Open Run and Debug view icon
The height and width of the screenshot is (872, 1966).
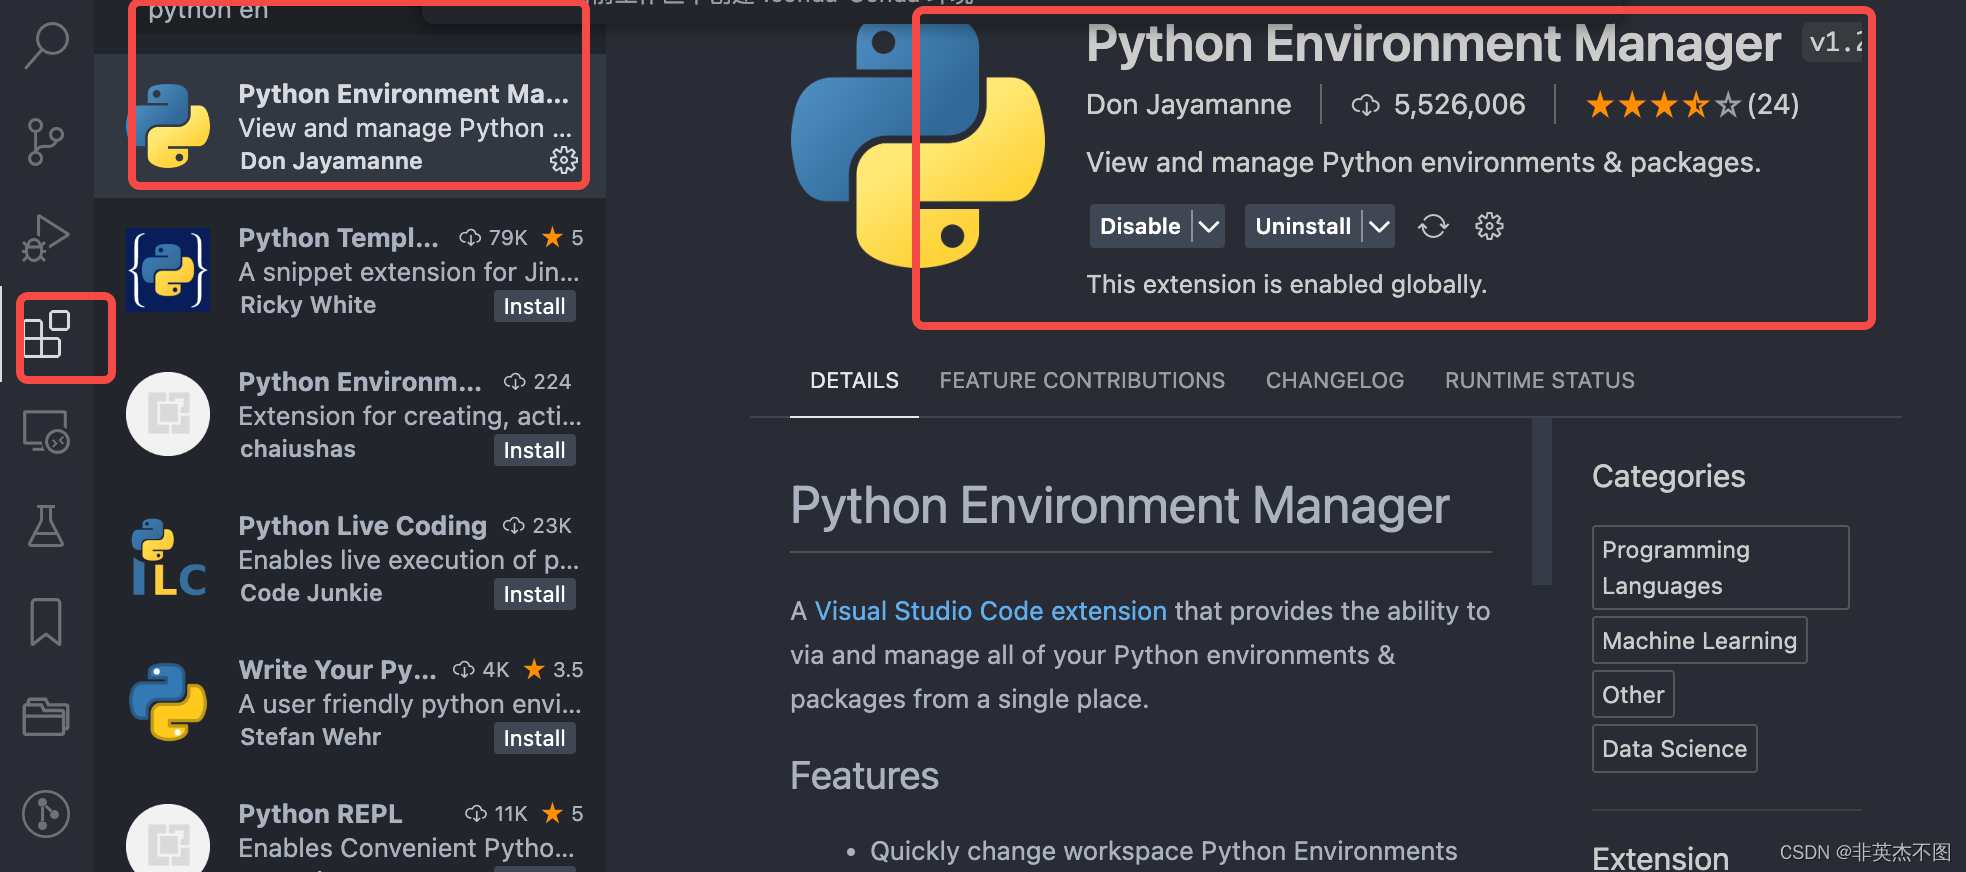[x=46, y=238]
